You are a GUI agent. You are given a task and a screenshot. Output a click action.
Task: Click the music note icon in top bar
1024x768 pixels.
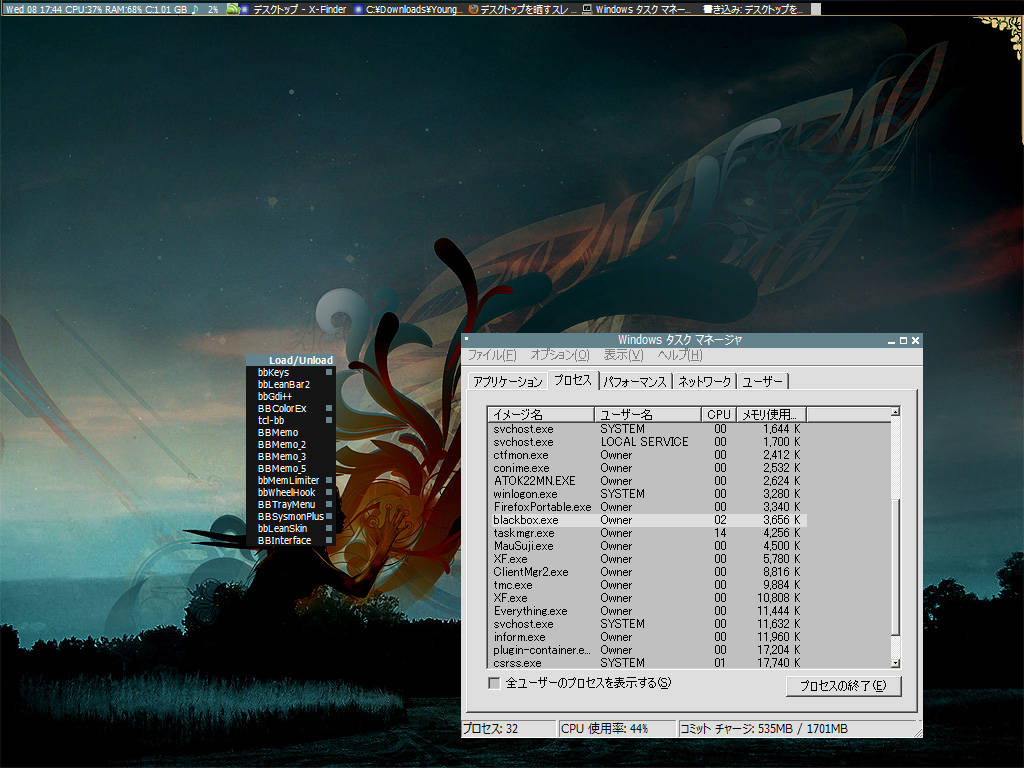coord(195,9)
